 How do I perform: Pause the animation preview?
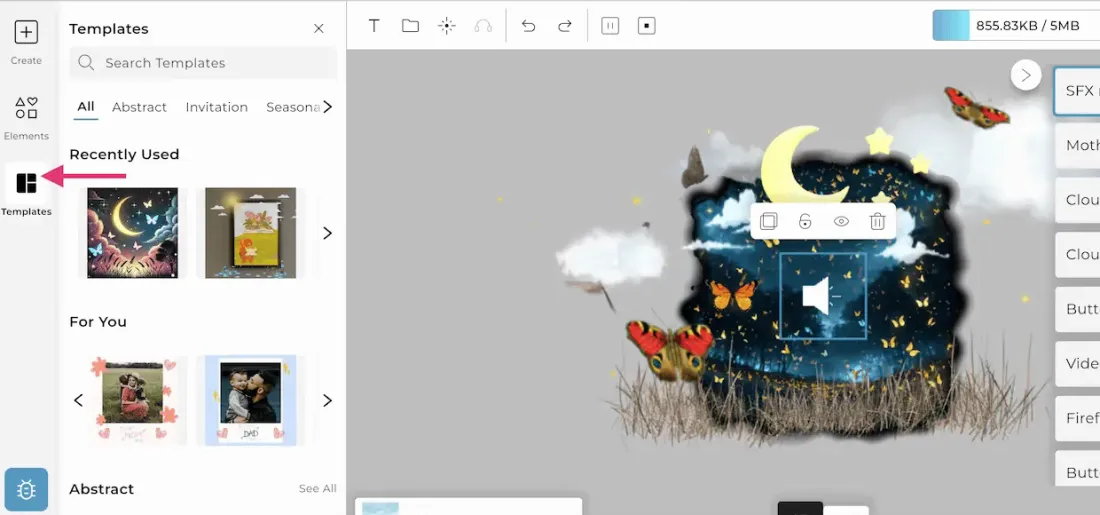(x=610, y=26)
